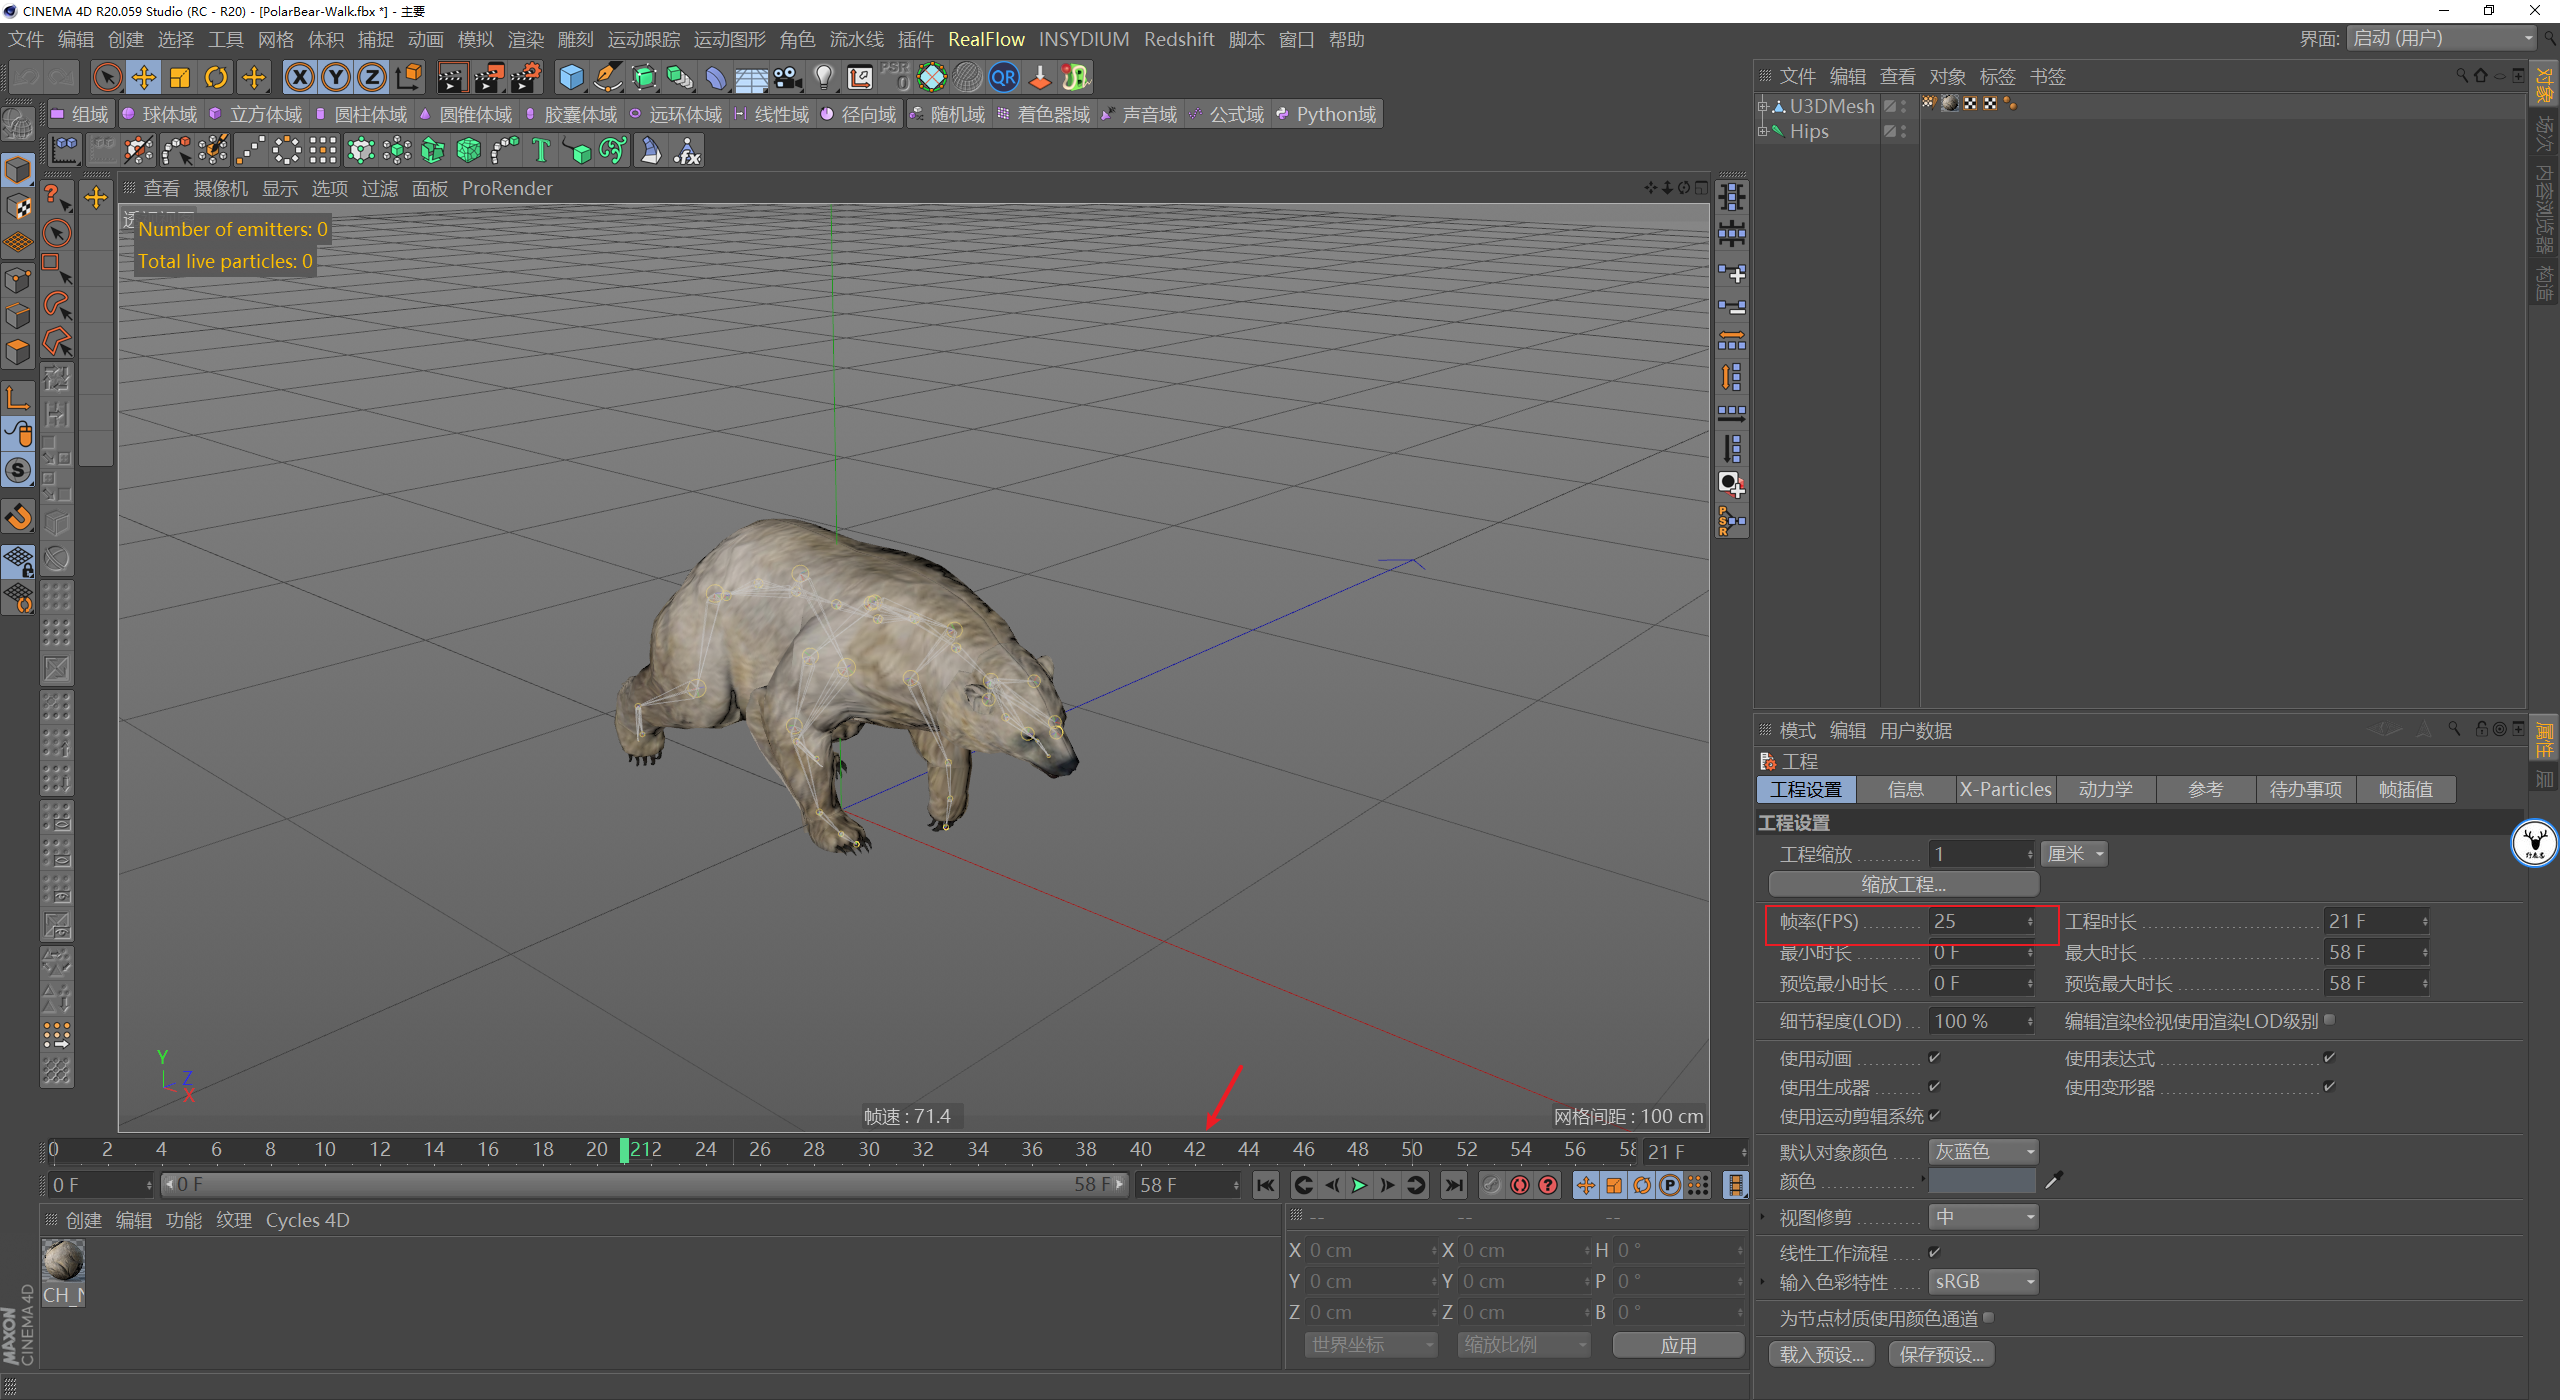Open the 模拟 menu
The width and height of the screenshot is (2560, 1400).
[475, 39]
